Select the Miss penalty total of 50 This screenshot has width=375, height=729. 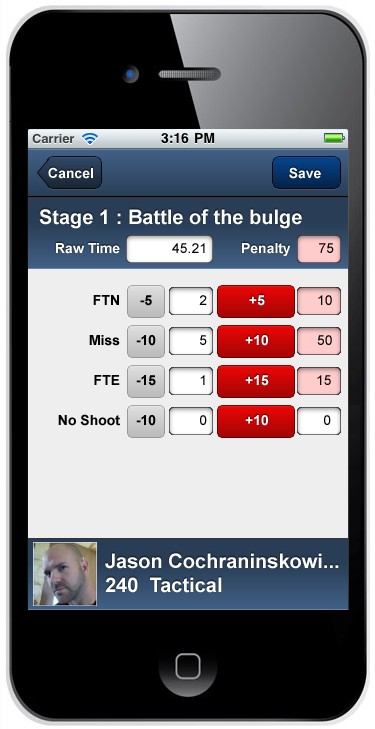319,341
